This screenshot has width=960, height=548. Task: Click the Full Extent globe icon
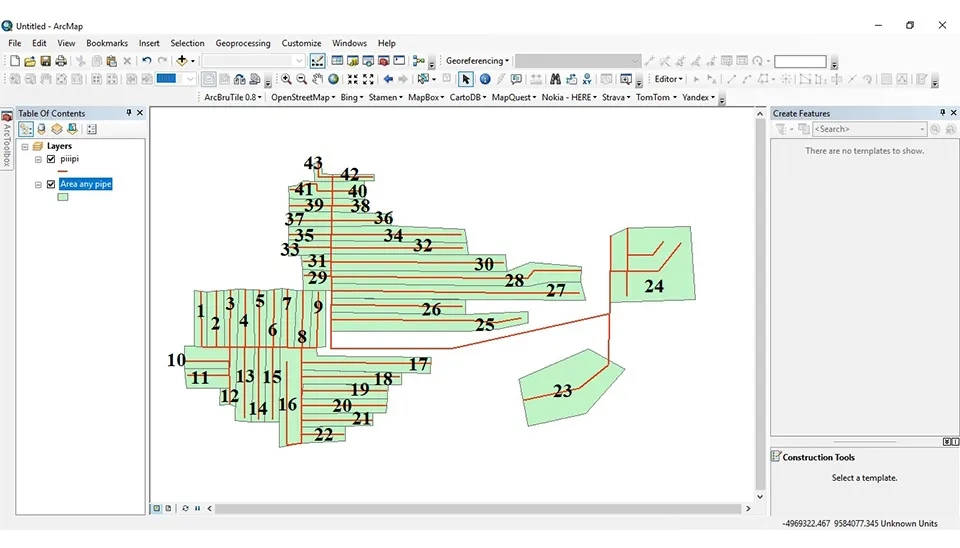coord(334,79)
